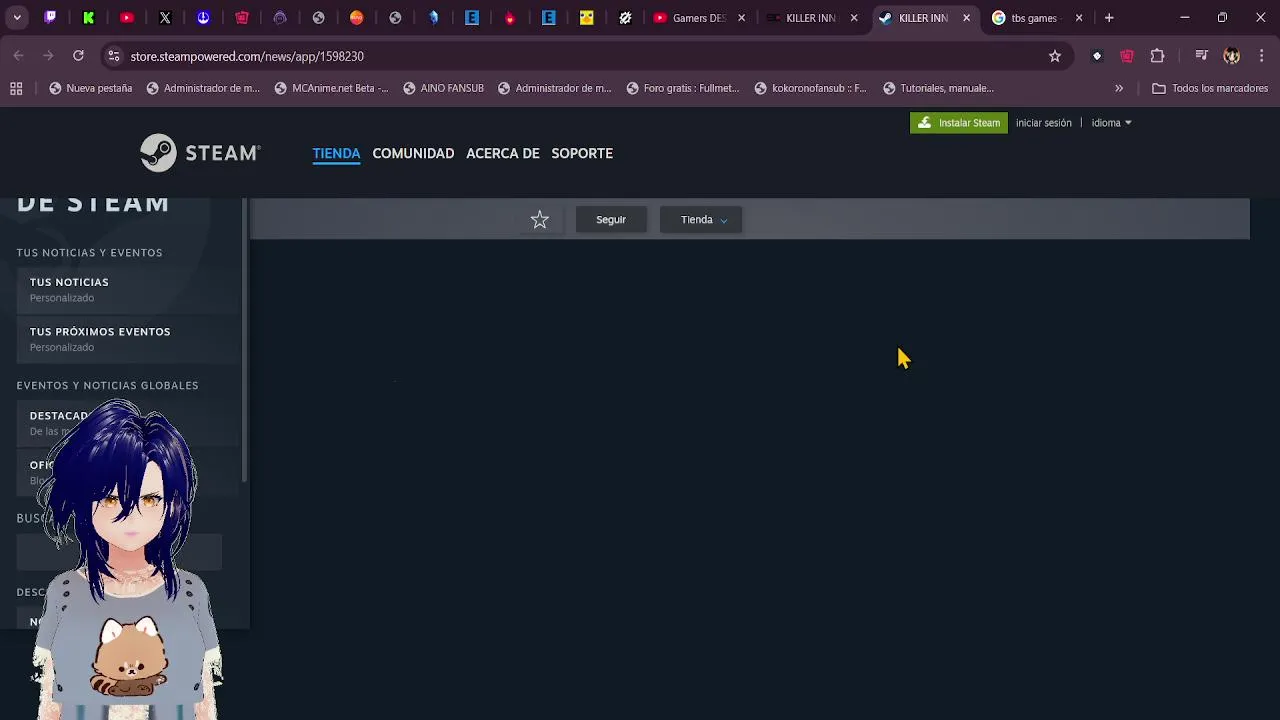Open Nueva pestaña bookmark
1280x720 pixels.
(x=90, y=88)
